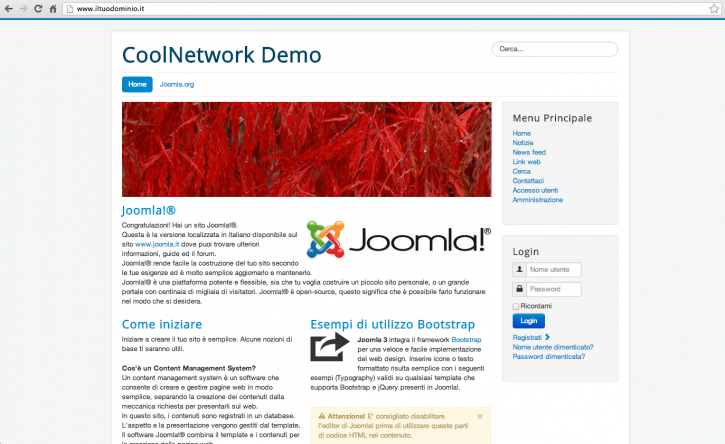Bookmark page with star icon
This screenshot has width=725, height=444.
[x=714, y=8]
